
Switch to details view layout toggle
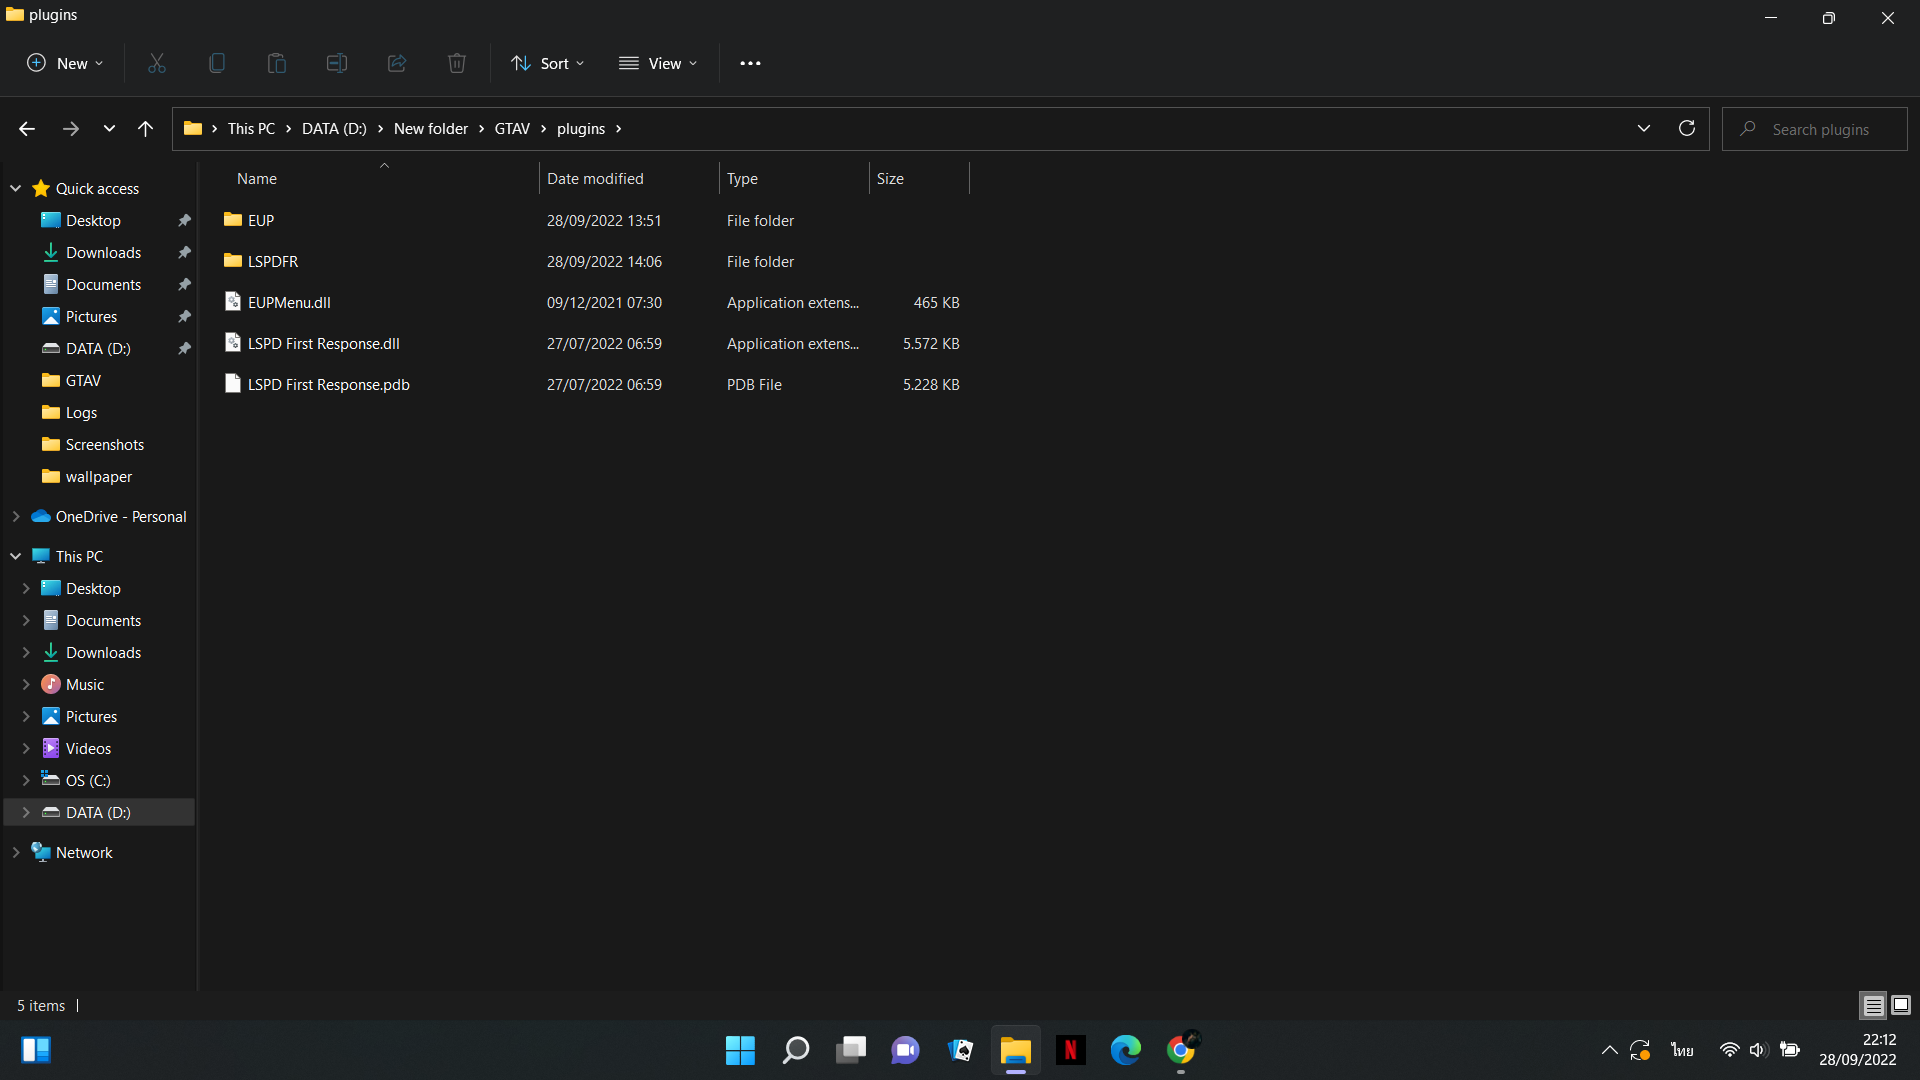click(1873, 1005)
